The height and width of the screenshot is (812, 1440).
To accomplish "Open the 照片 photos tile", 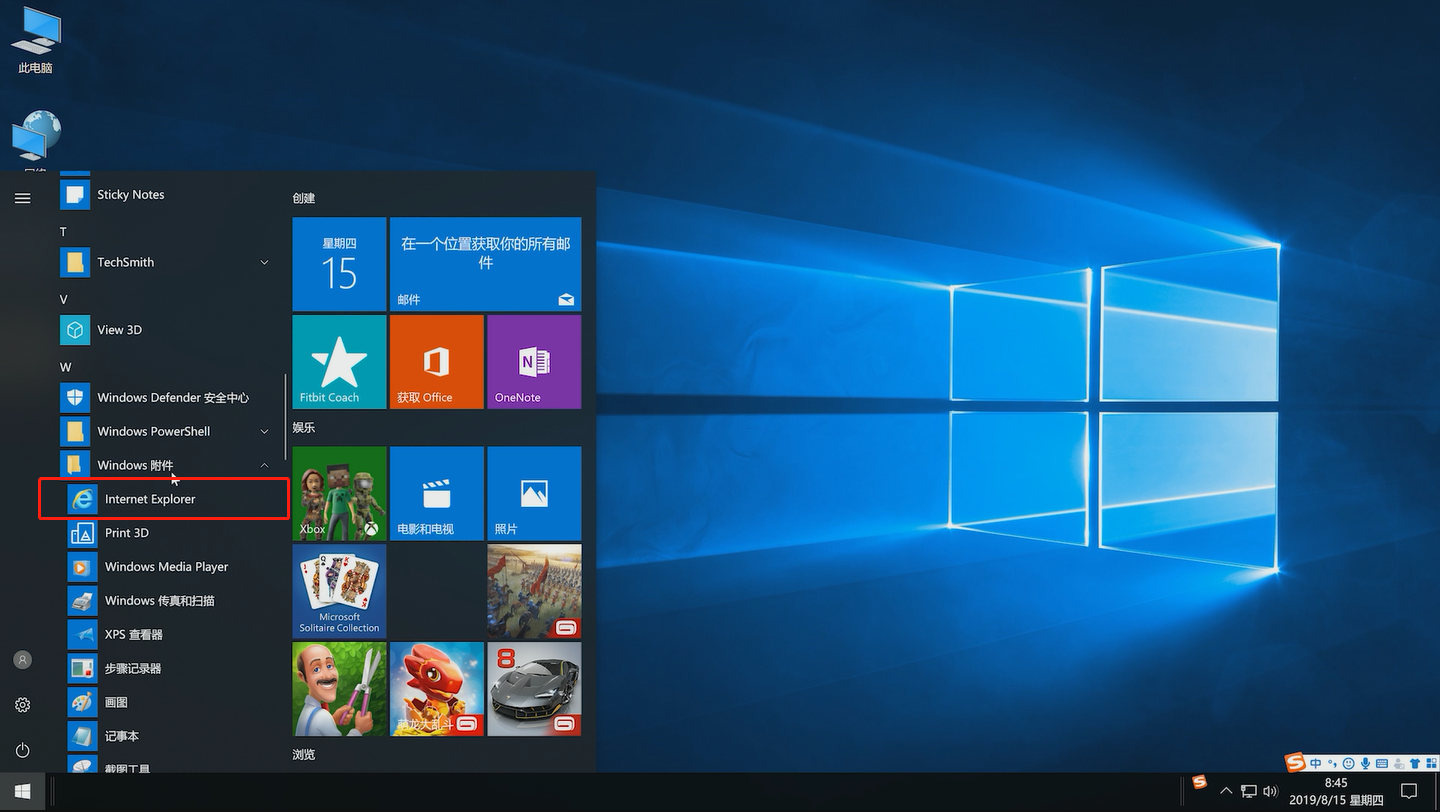I will [x=534, y=494].
